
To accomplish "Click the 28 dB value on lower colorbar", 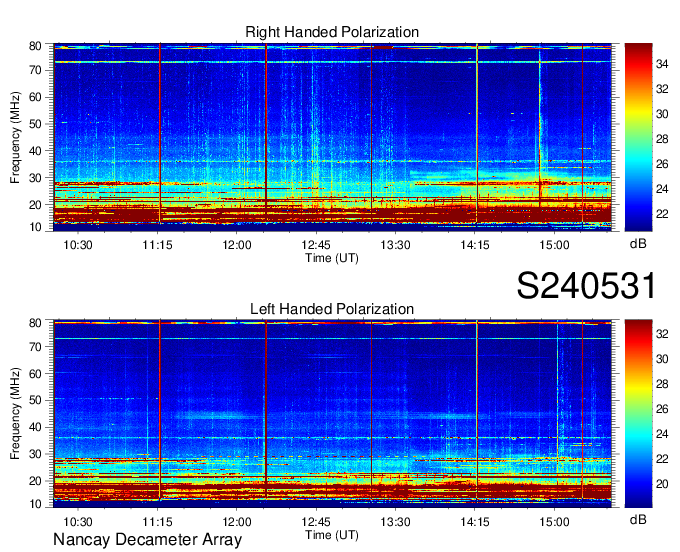I will tap(662, 384).
